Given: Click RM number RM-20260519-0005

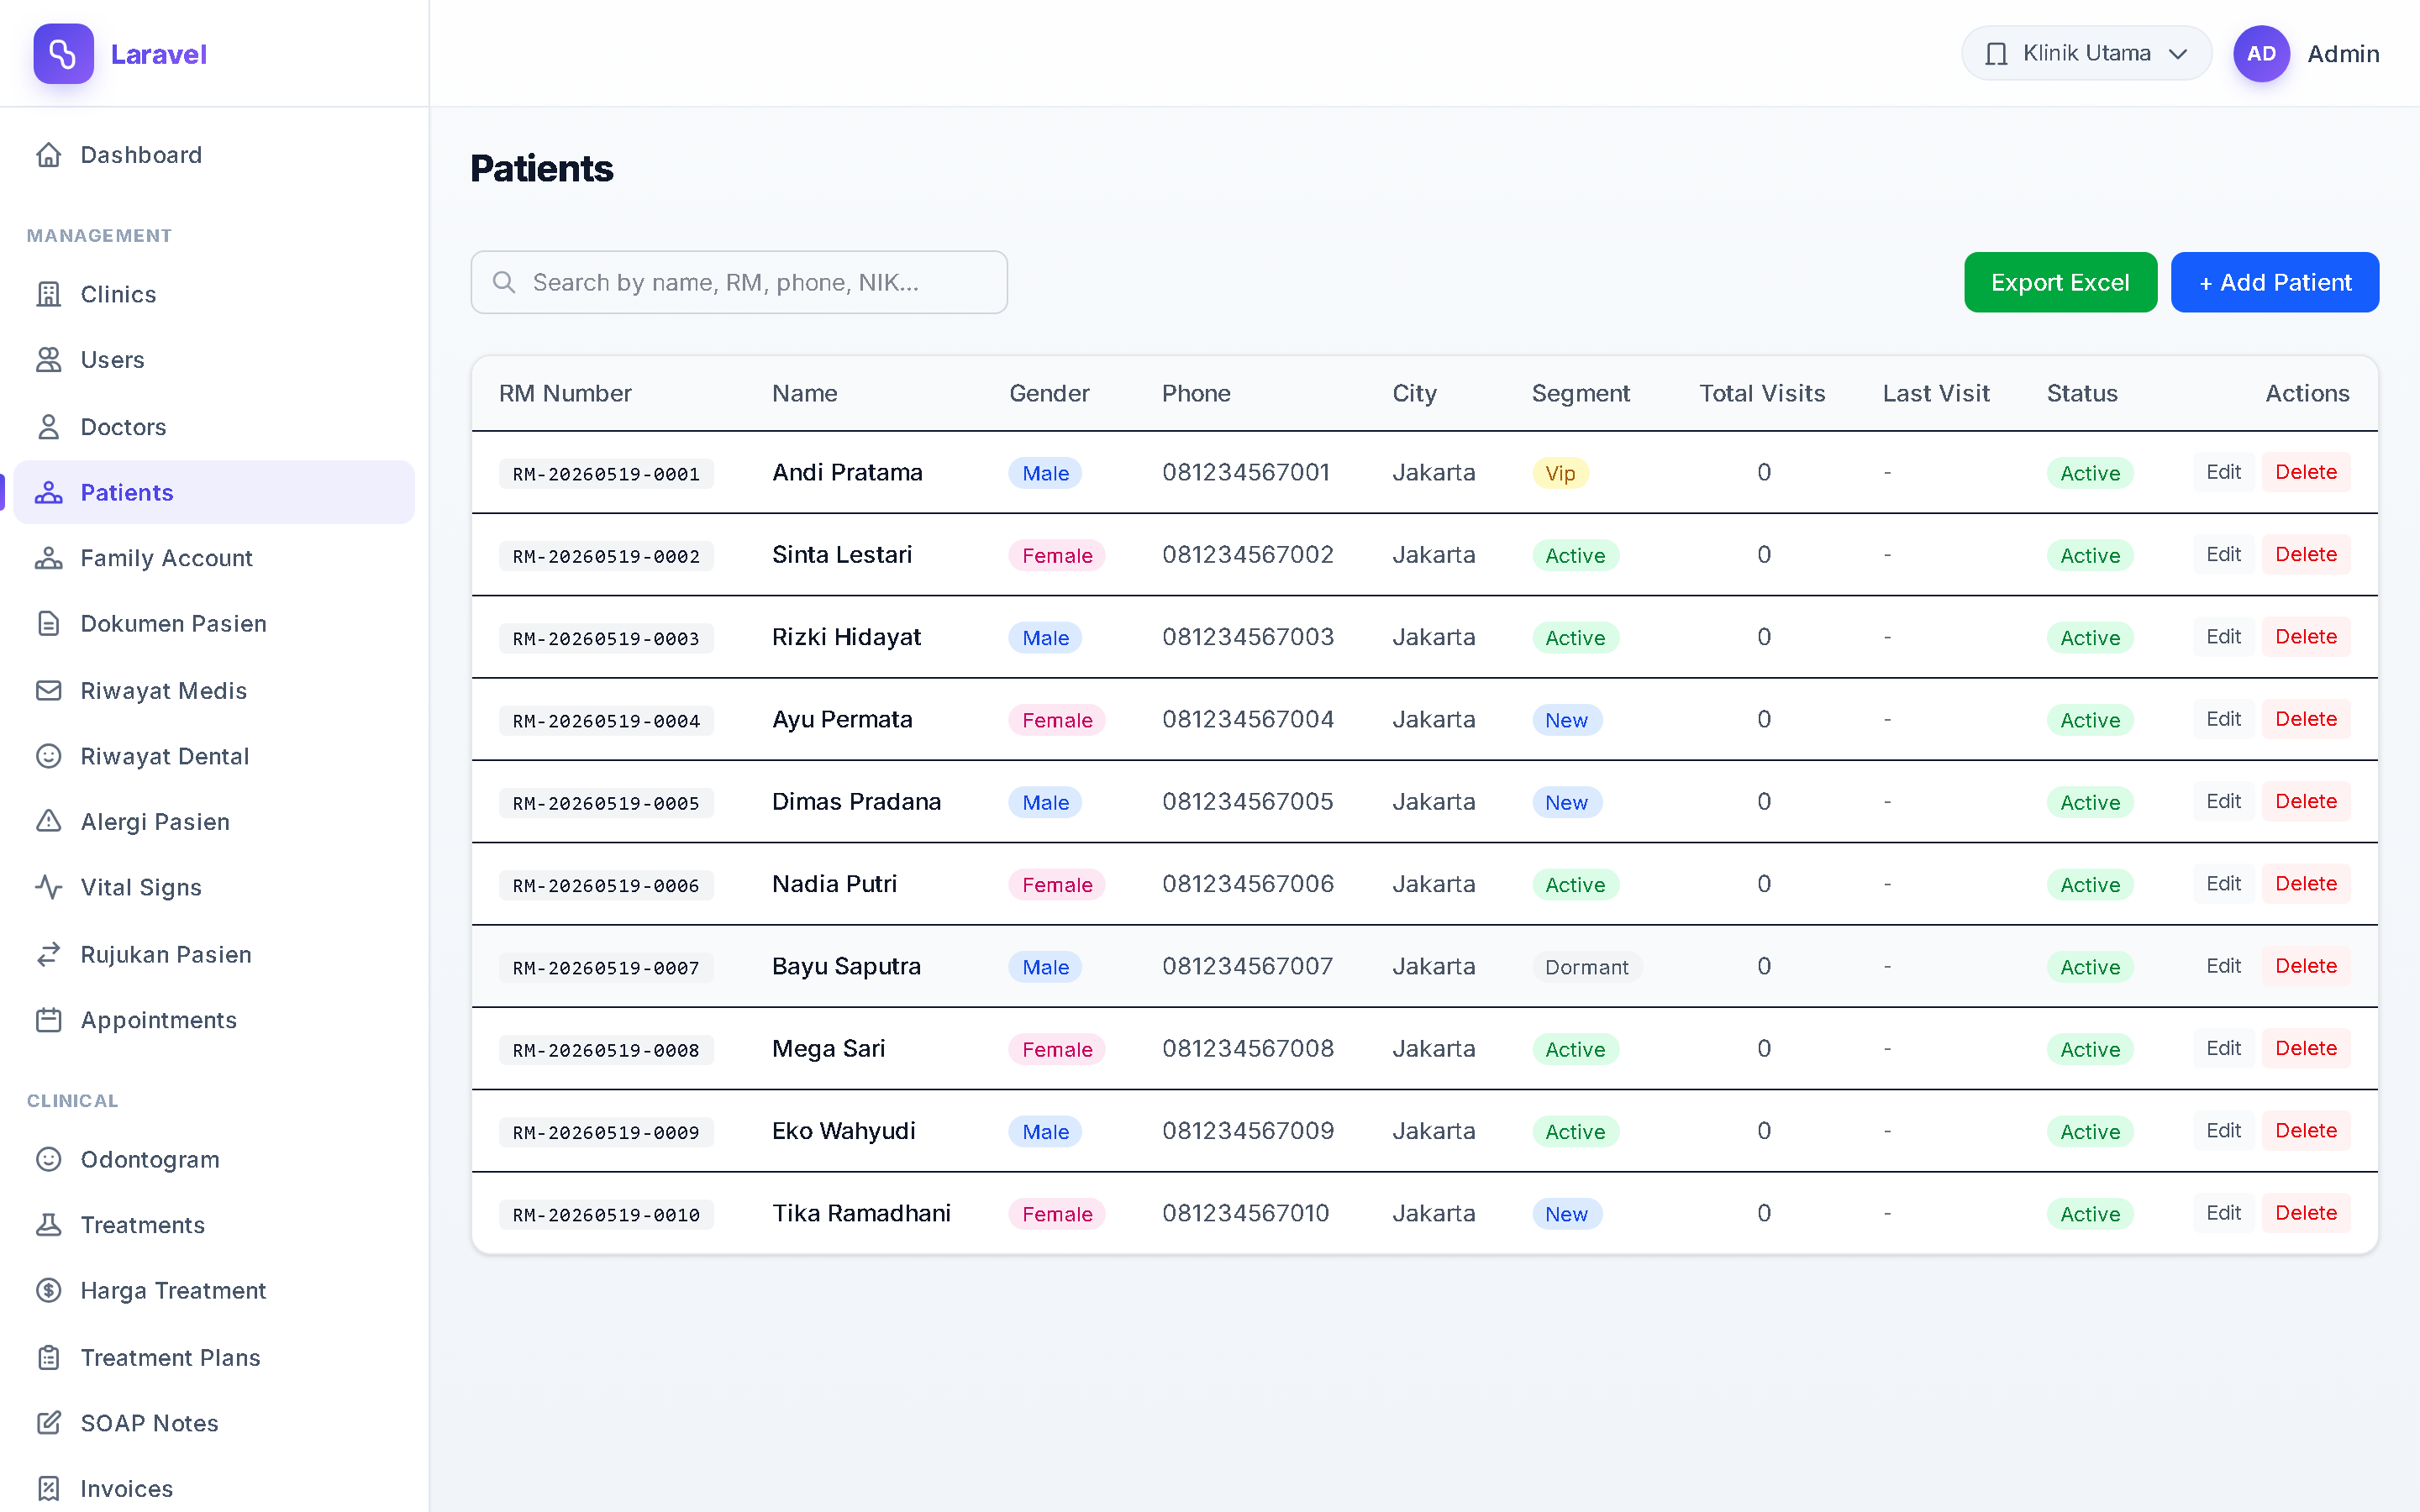Looking at the screenshot, I should click(x=606, y=803).
